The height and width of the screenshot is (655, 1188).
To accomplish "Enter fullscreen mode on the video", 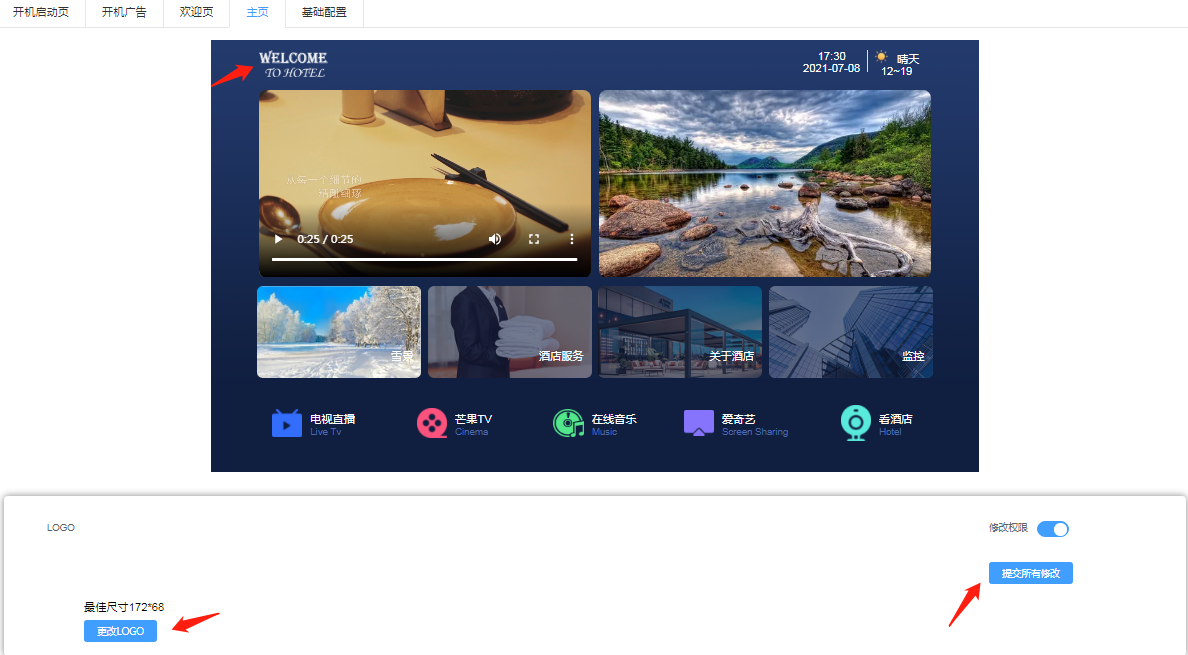I will [534, 239].
